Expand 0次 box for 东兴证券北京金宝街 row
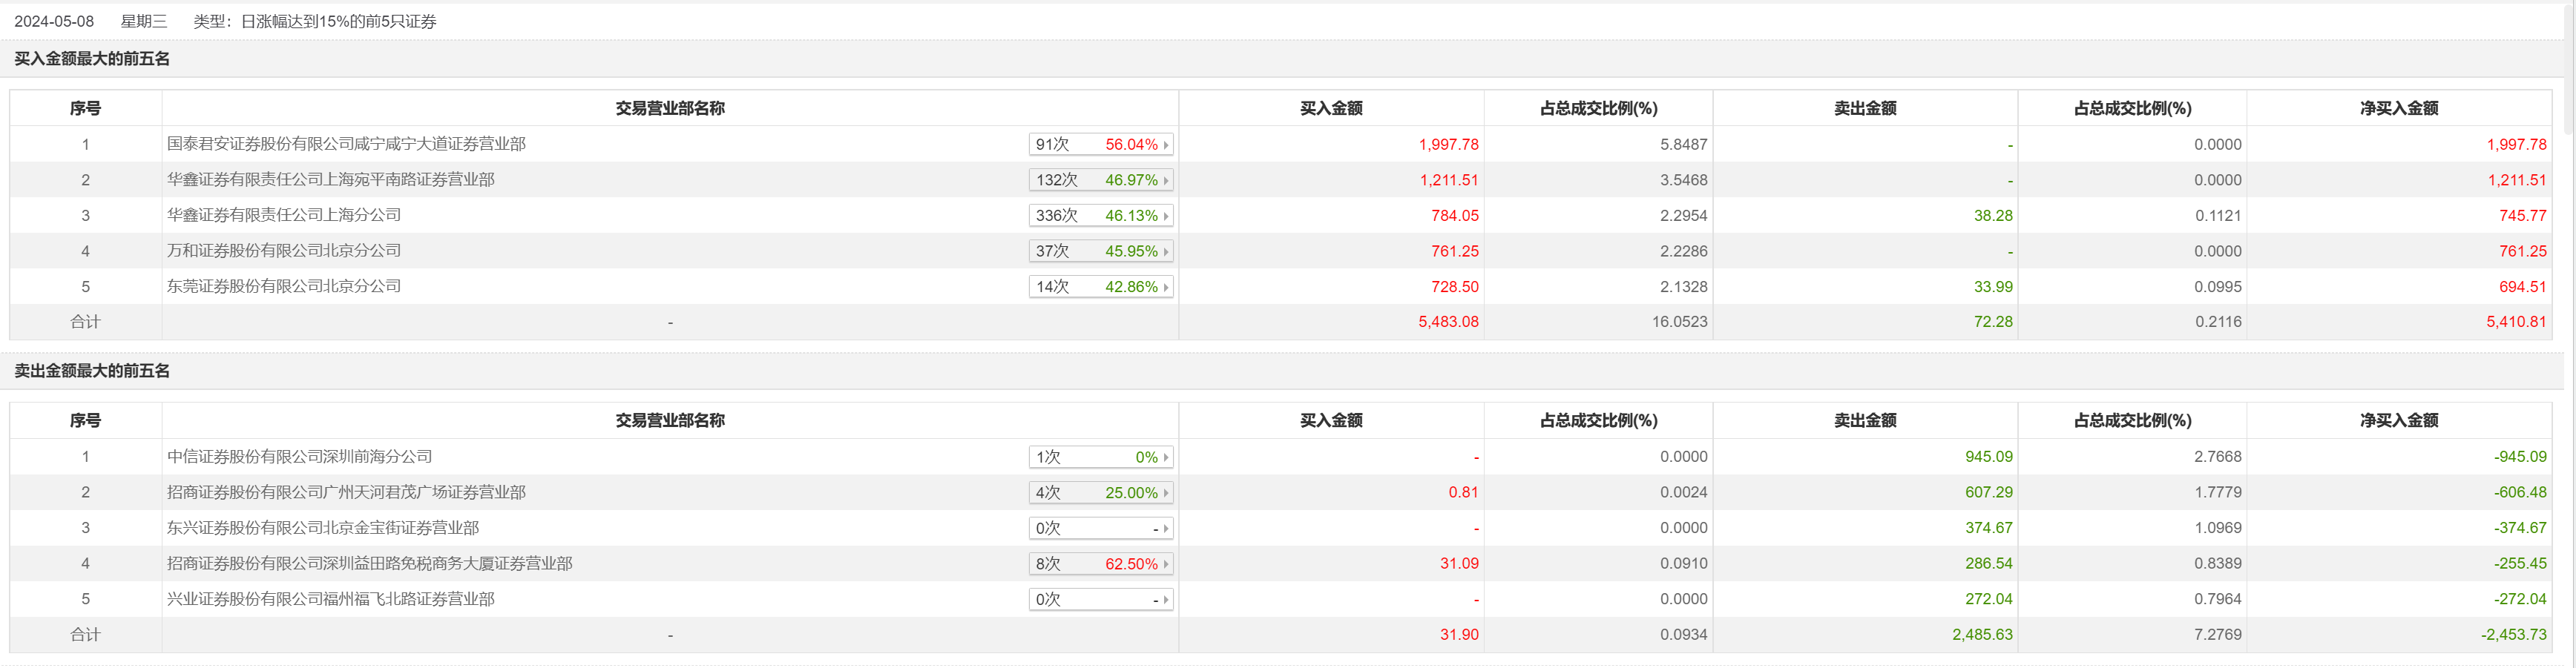2576x668 pixels. pyautogui.click(x=1100, y=528)
